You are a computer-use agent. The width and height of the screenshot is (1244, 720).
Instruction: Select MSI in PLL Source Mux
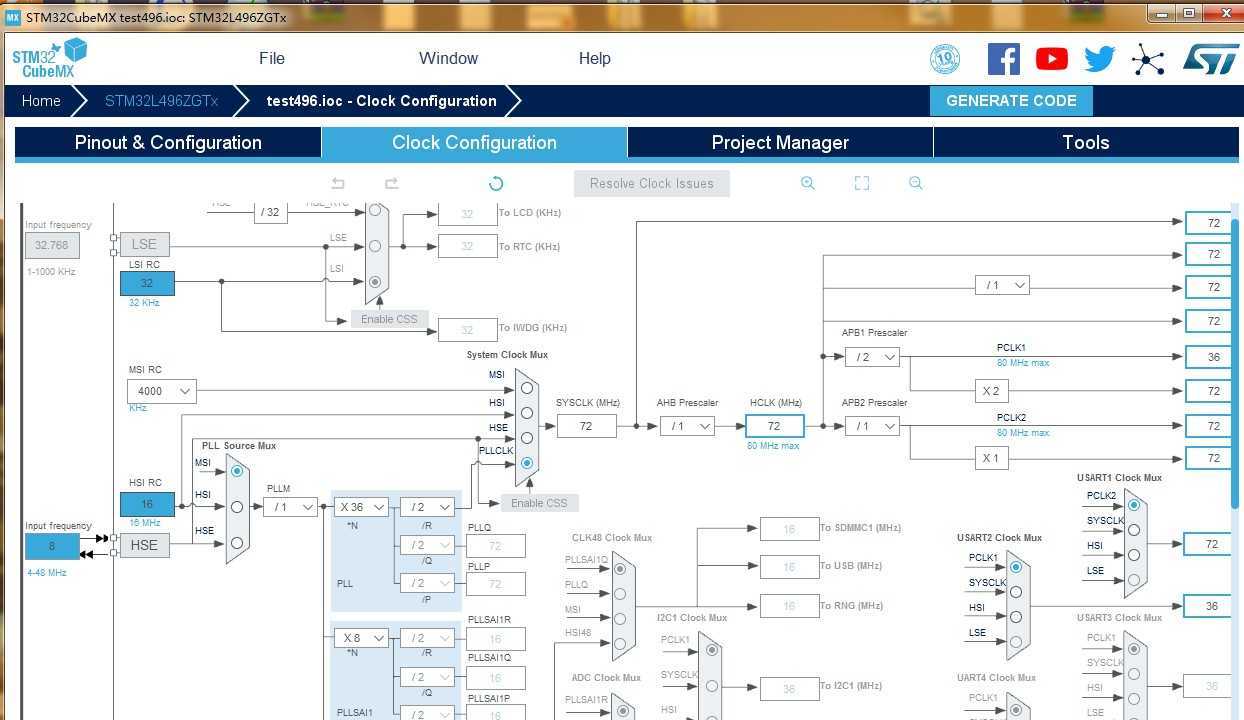(237, 470)
